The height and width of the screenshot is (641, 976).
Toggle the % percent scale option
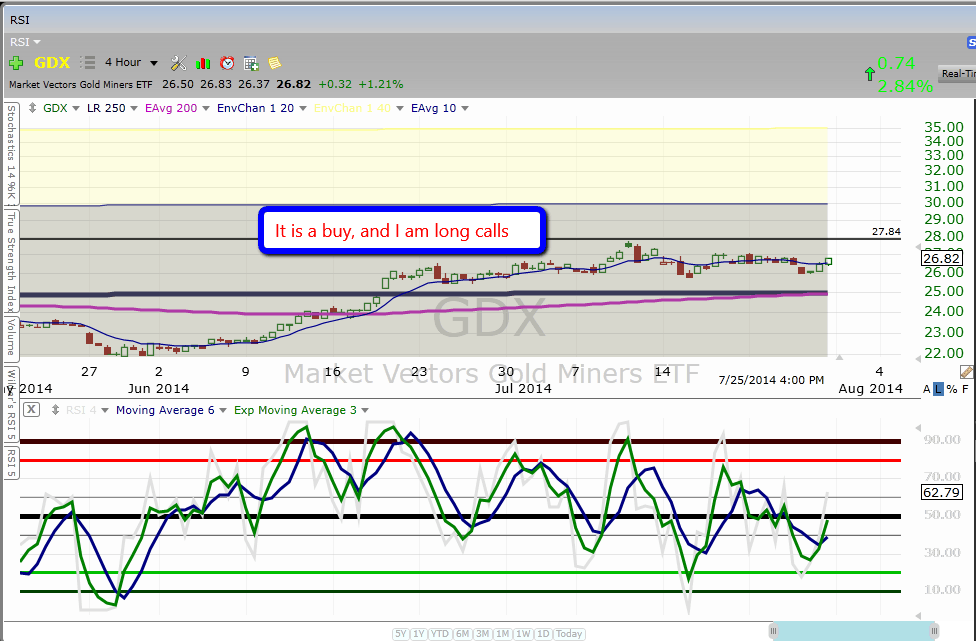(x=951, y=389)
